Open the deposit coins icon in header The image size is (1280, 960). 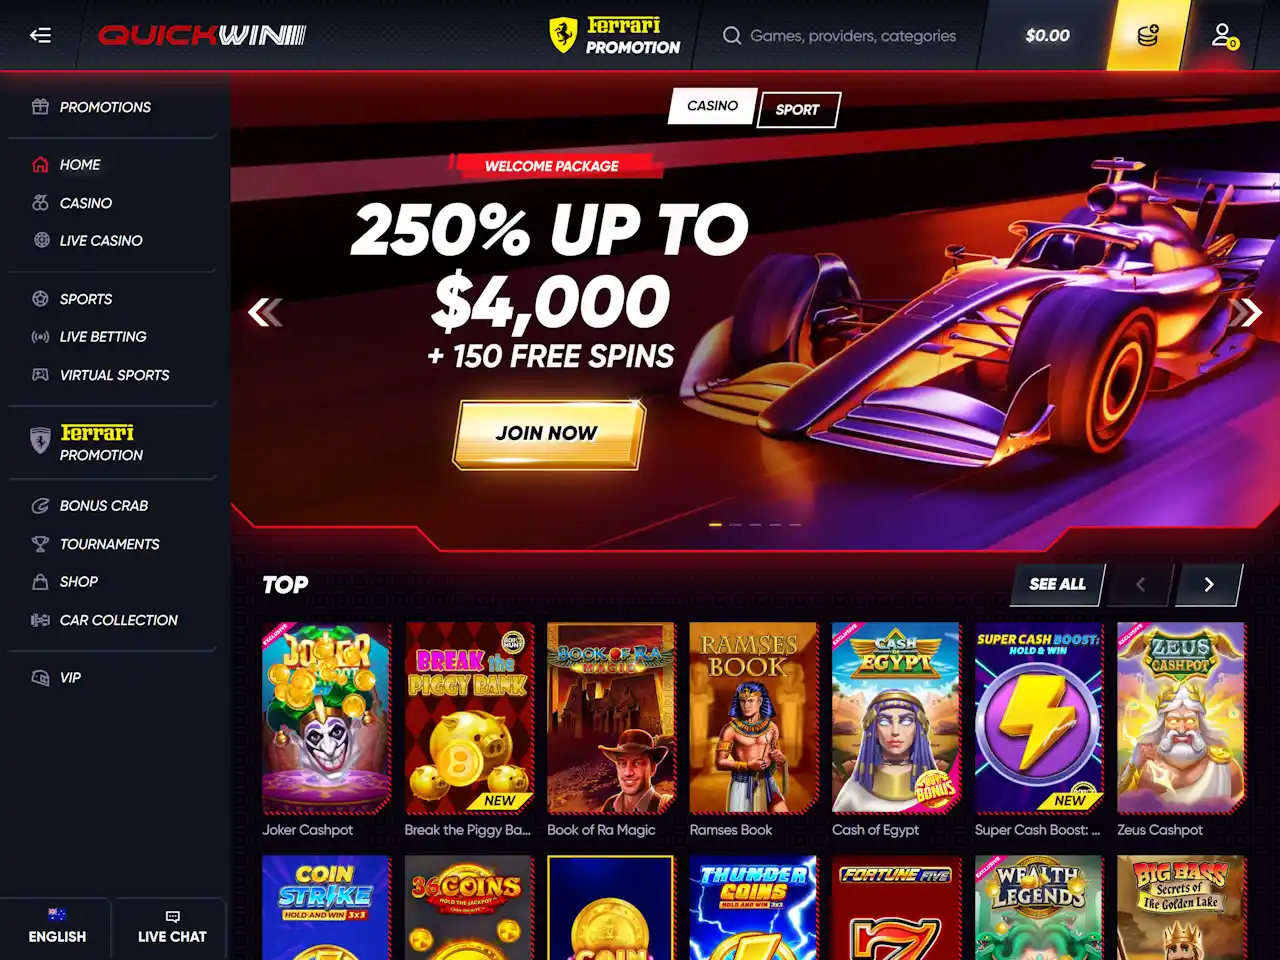(1148, 35)
